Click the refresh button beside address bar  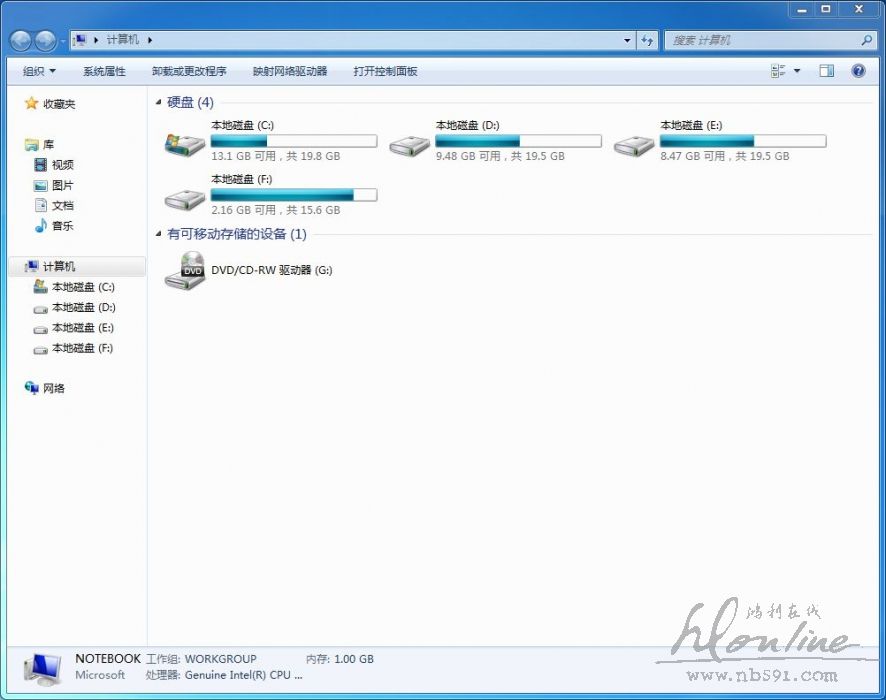[647, 40]
